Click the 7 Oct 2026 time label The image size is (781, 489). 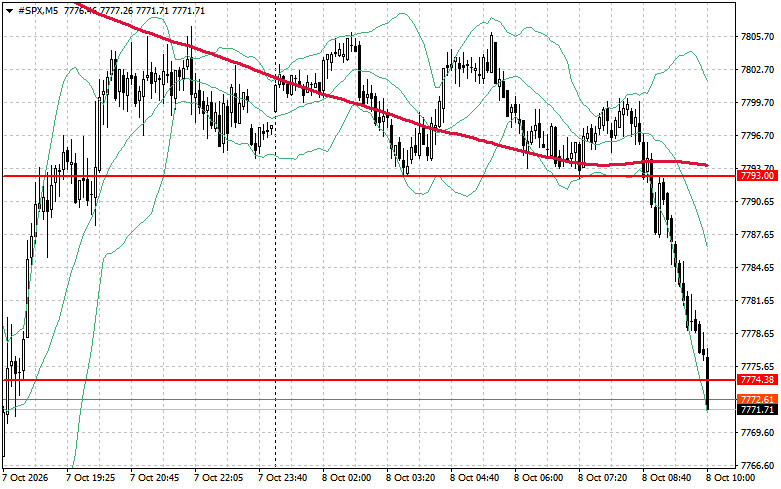point(25,478)
